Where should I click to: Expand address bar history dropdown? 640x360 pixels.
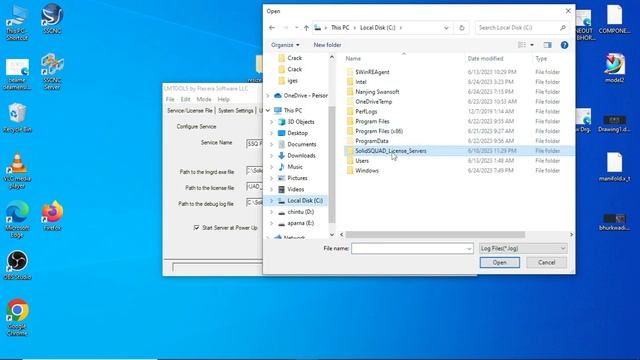coord(446,28)
